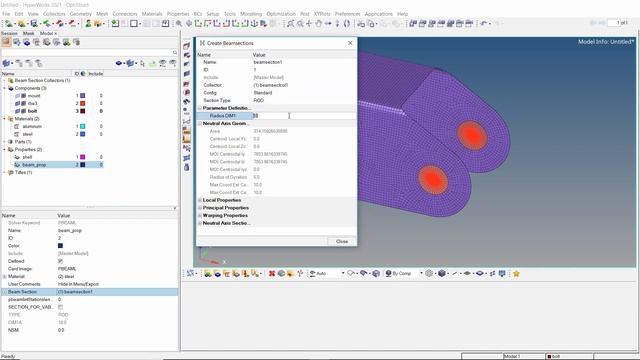Click the top icon in the vertical tool strip

click(187, 46)
